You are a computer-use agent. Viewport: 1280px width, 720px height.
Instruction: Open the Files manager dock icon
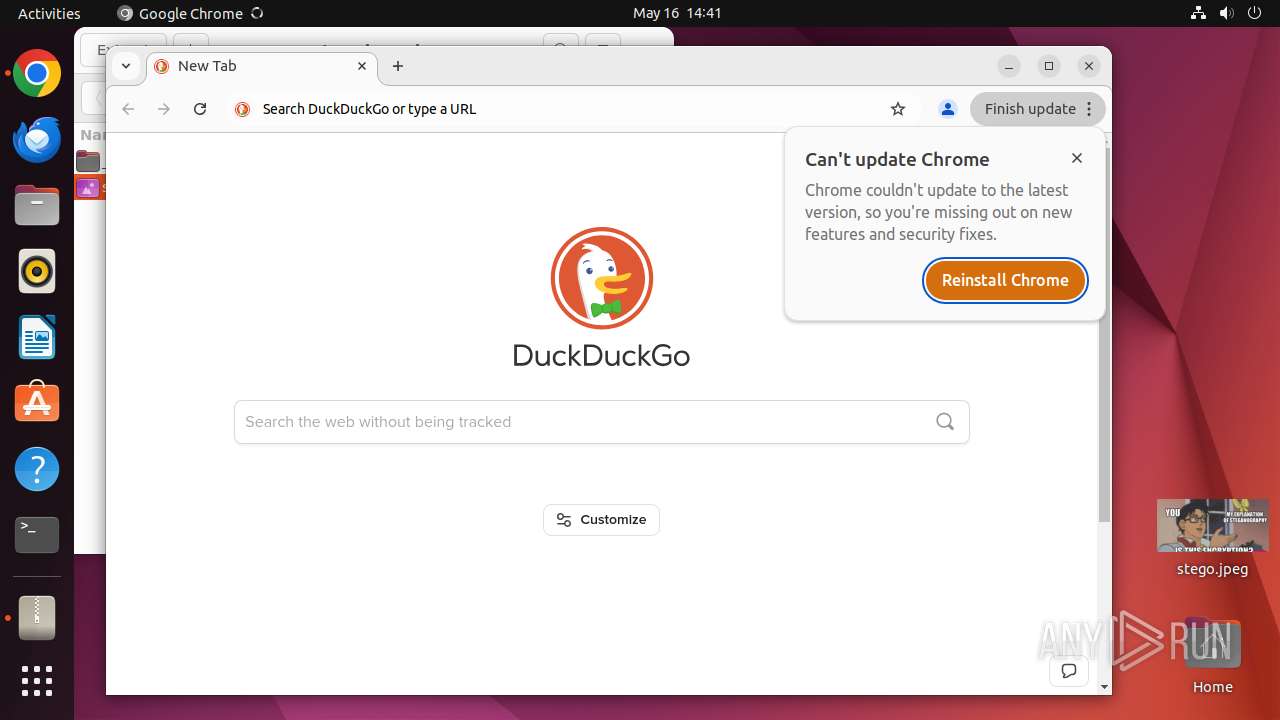pyautogui.click(x=37, y=206)
